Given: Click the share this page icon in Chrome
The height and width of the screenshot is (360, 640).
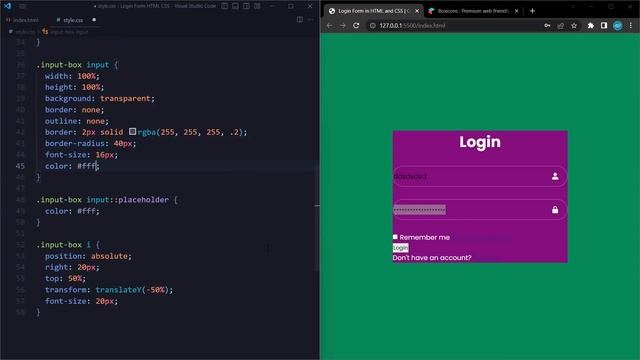Looking at the screenshot, I should point(560,25).
